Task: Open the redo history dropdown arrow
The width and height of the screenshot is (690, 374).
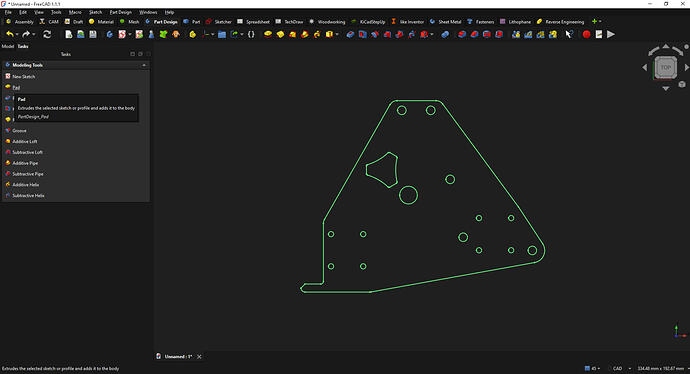Action: tap(33, 34)
